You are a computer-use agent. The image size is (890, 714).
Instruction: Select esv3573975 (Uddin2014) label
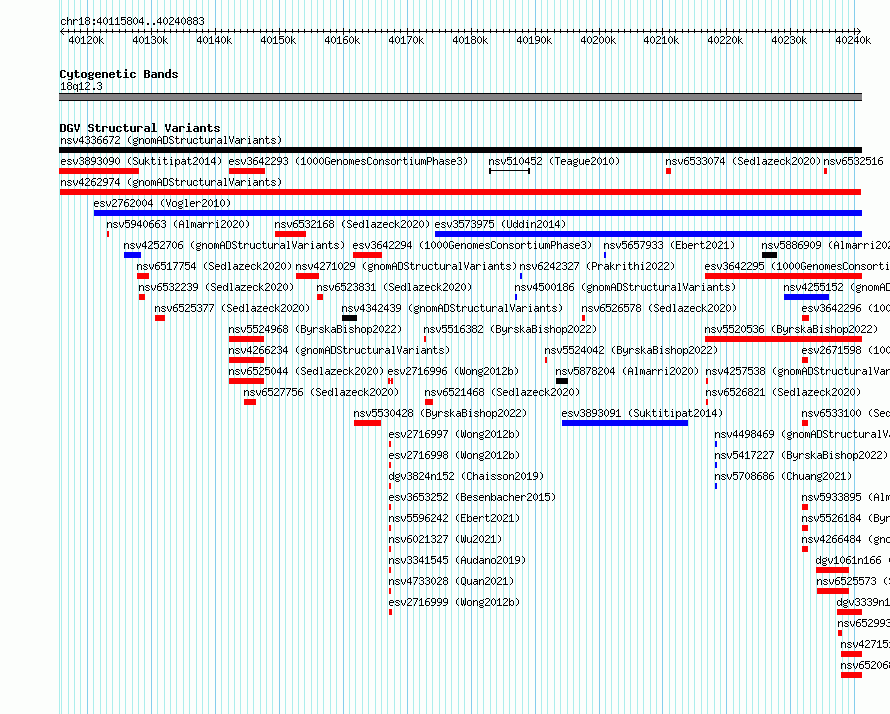click(x=500, y=224)
